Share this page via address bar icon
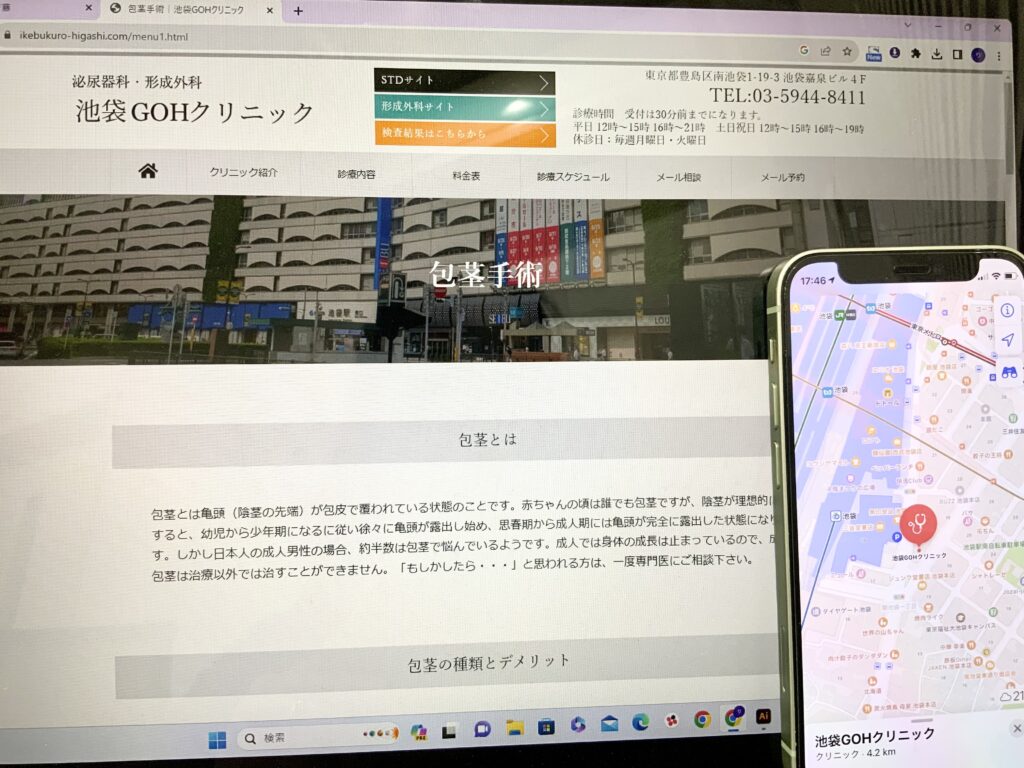The height and width of the screenshot is (768, 1024). [825, 51]
